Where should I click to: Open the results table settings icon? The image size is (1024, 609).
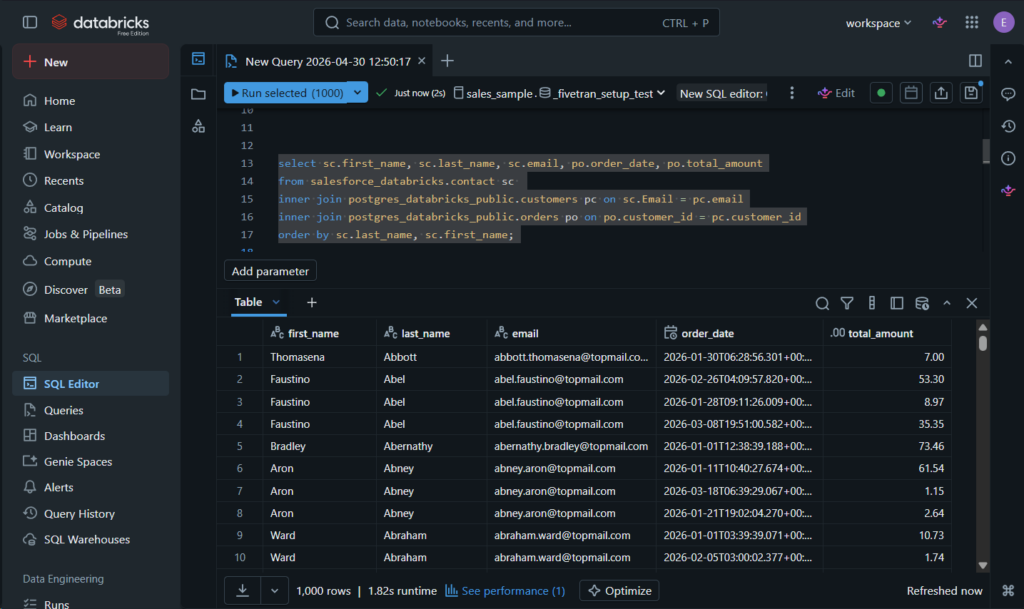point(922,303)
